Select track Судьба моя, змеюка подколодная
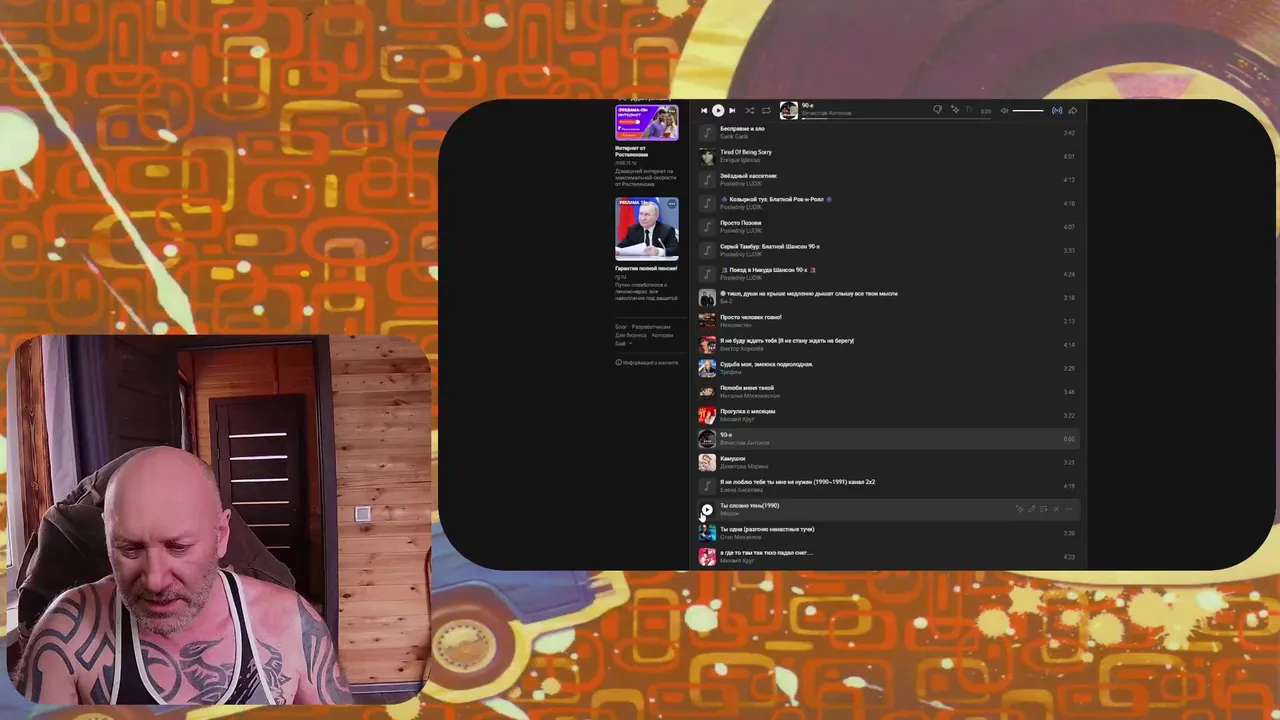This screenshot has width=1280, height=720. pos(767,364)
